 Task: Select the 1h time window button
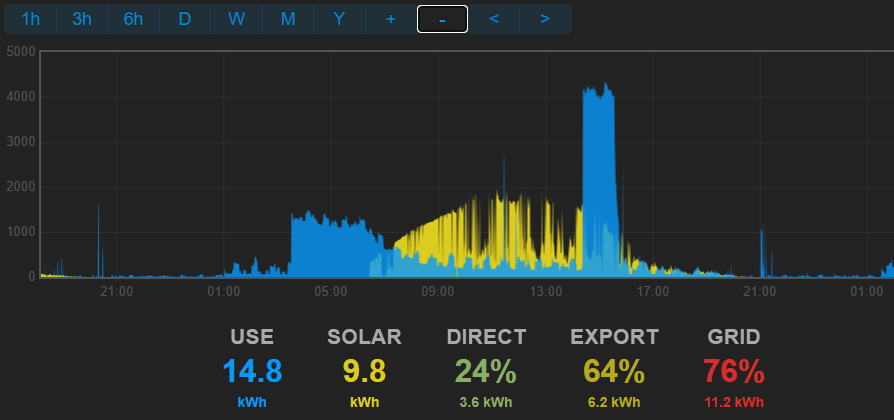[31, 19]
